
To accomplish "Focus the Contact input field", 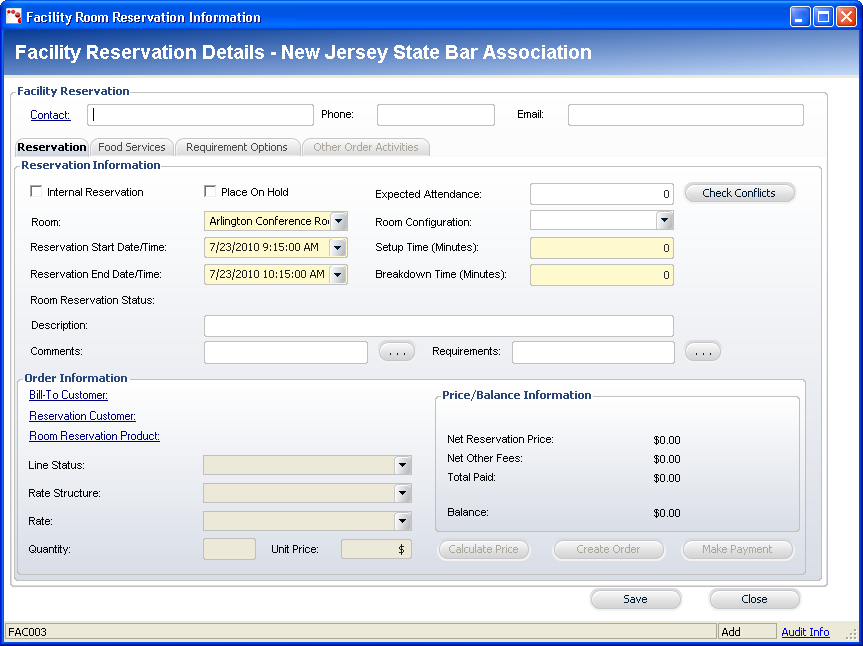I will (200, 115).
